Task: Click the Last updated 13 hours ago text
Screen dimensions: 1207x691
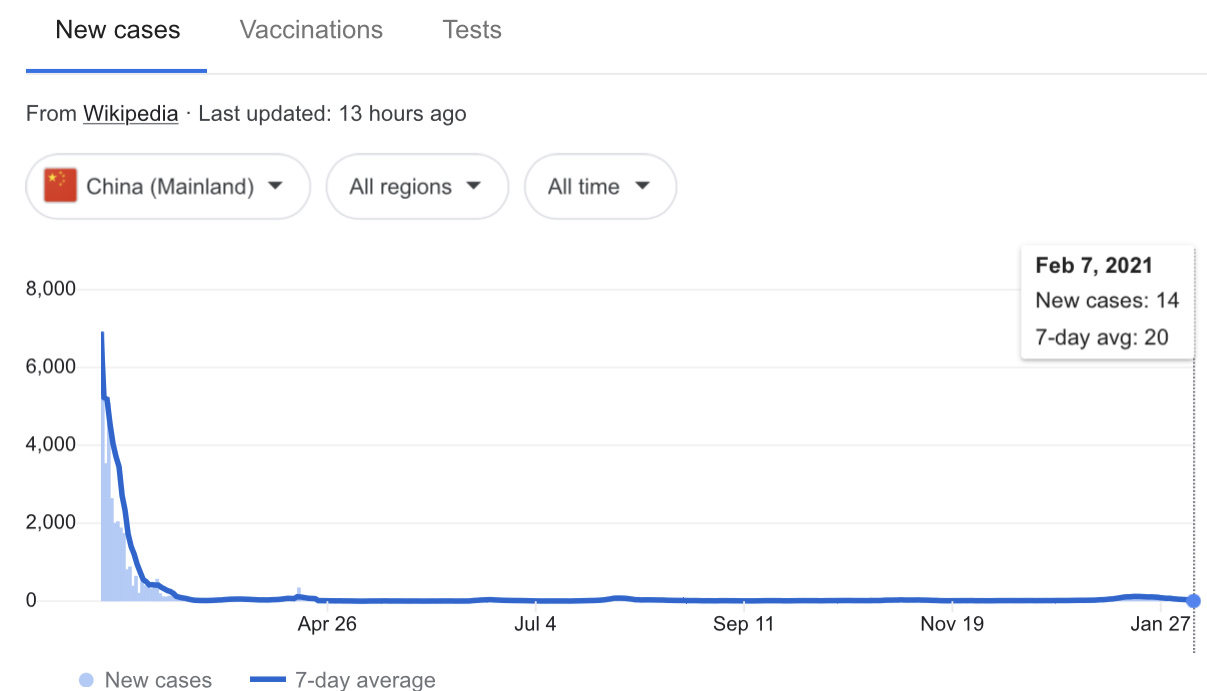Action: point(332,114)
